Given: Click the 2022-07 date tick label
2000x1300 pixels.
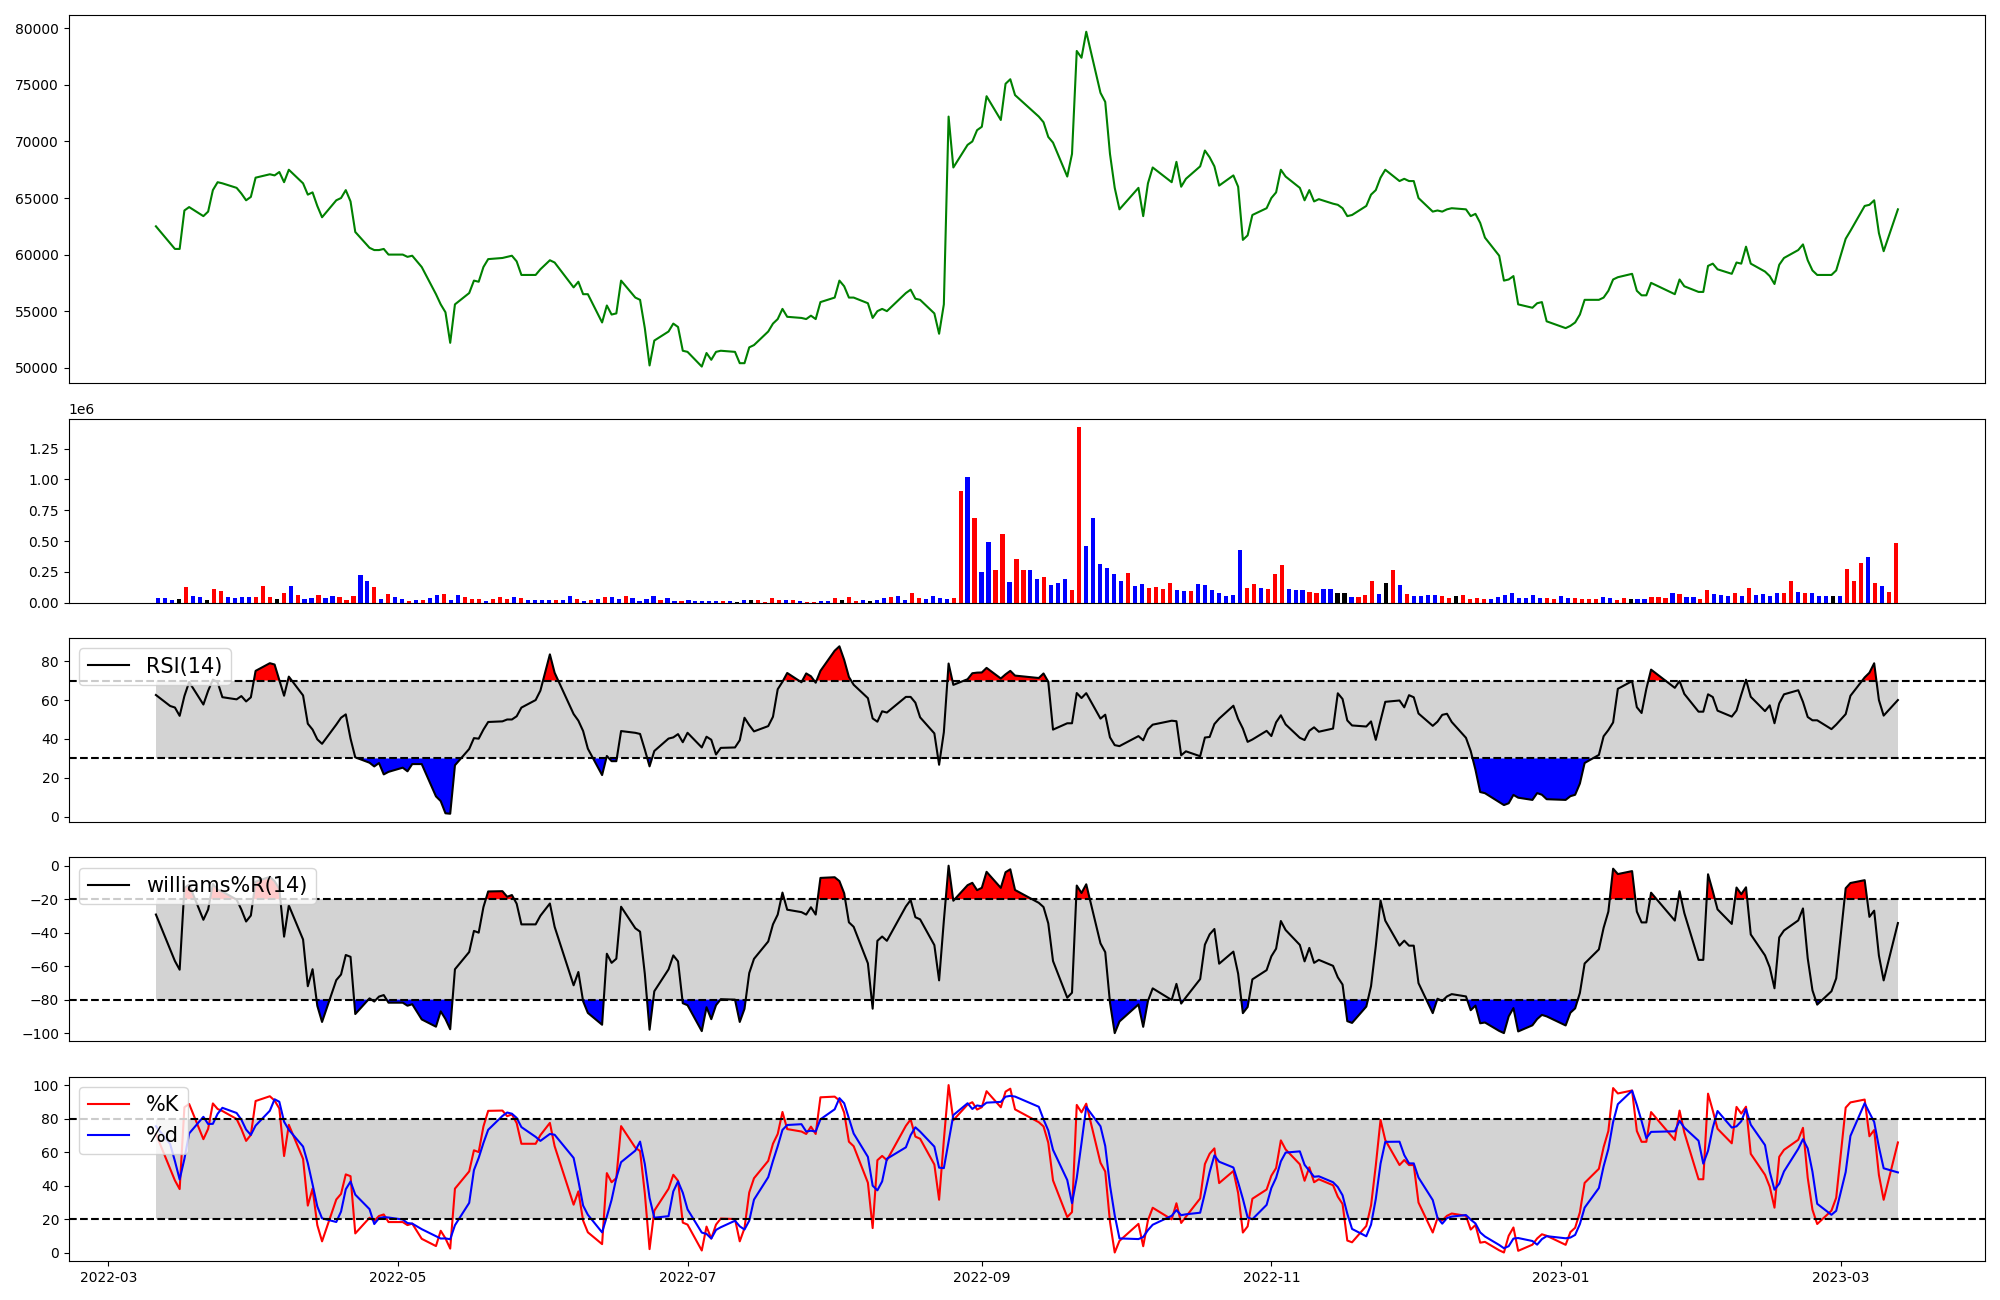Looking at the screenshot, I should (x=688, y=1277).
